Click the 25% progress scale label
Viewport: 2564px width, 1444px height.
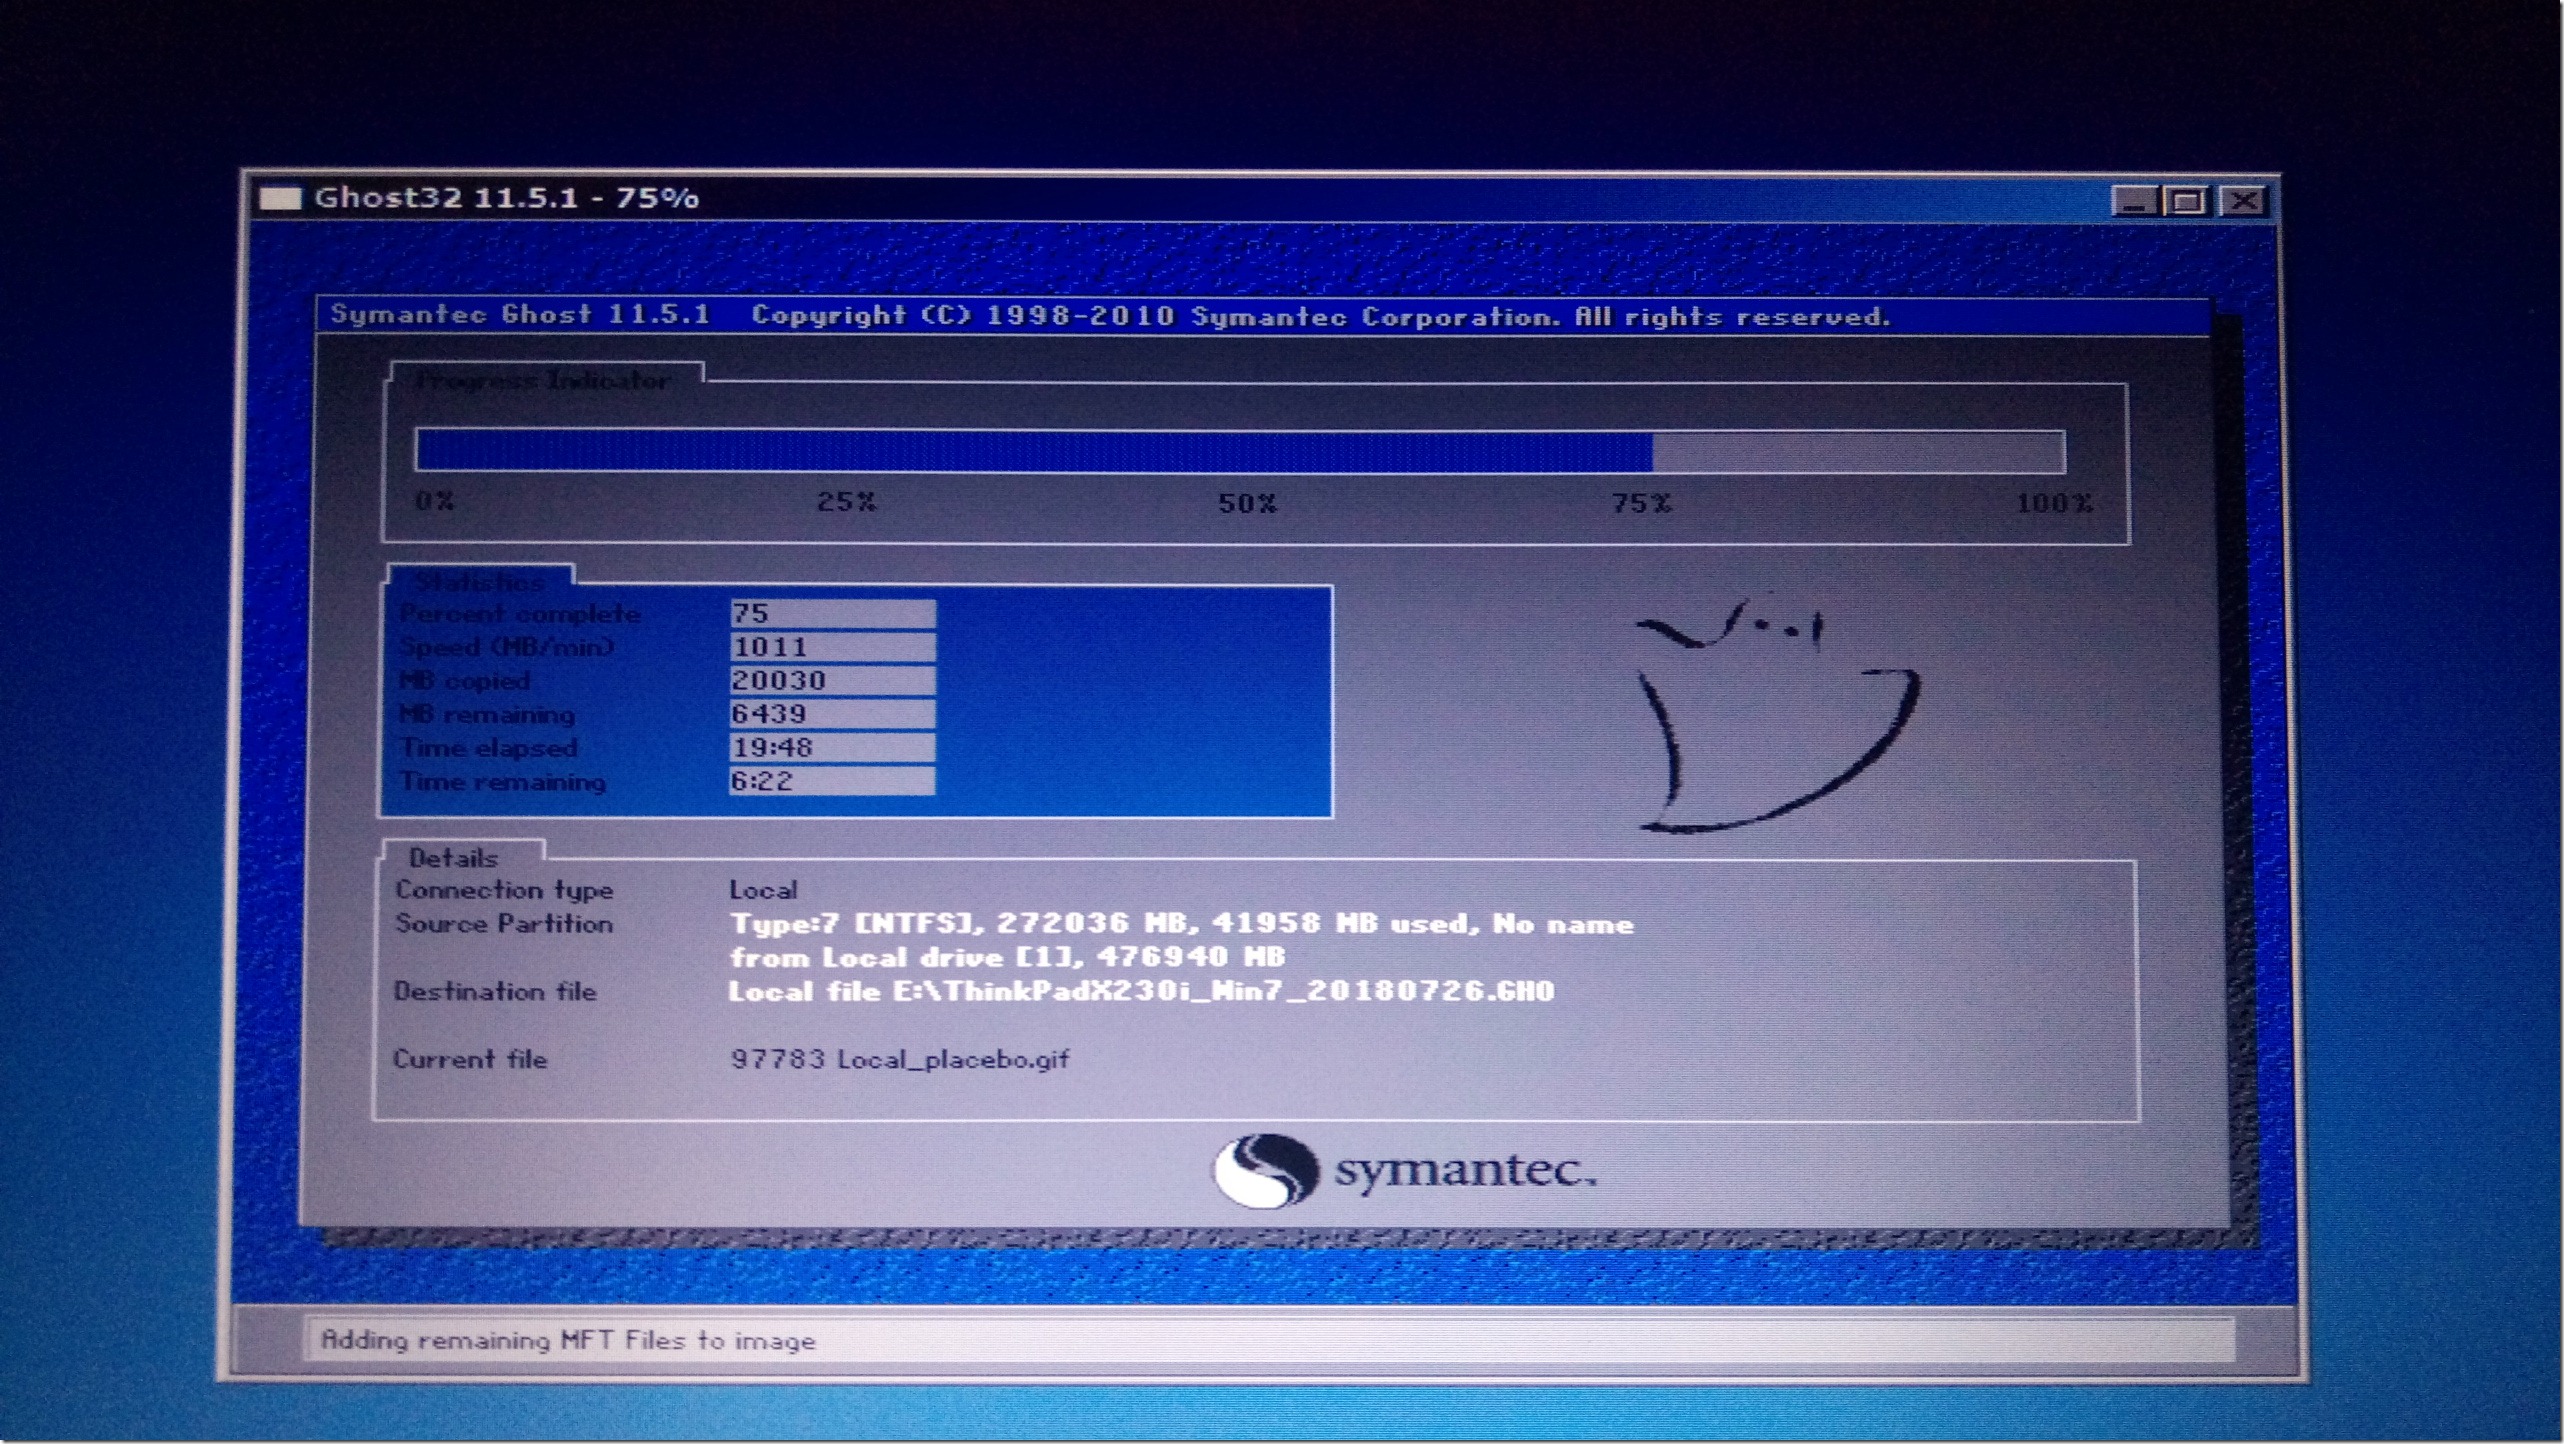[846, 501]
